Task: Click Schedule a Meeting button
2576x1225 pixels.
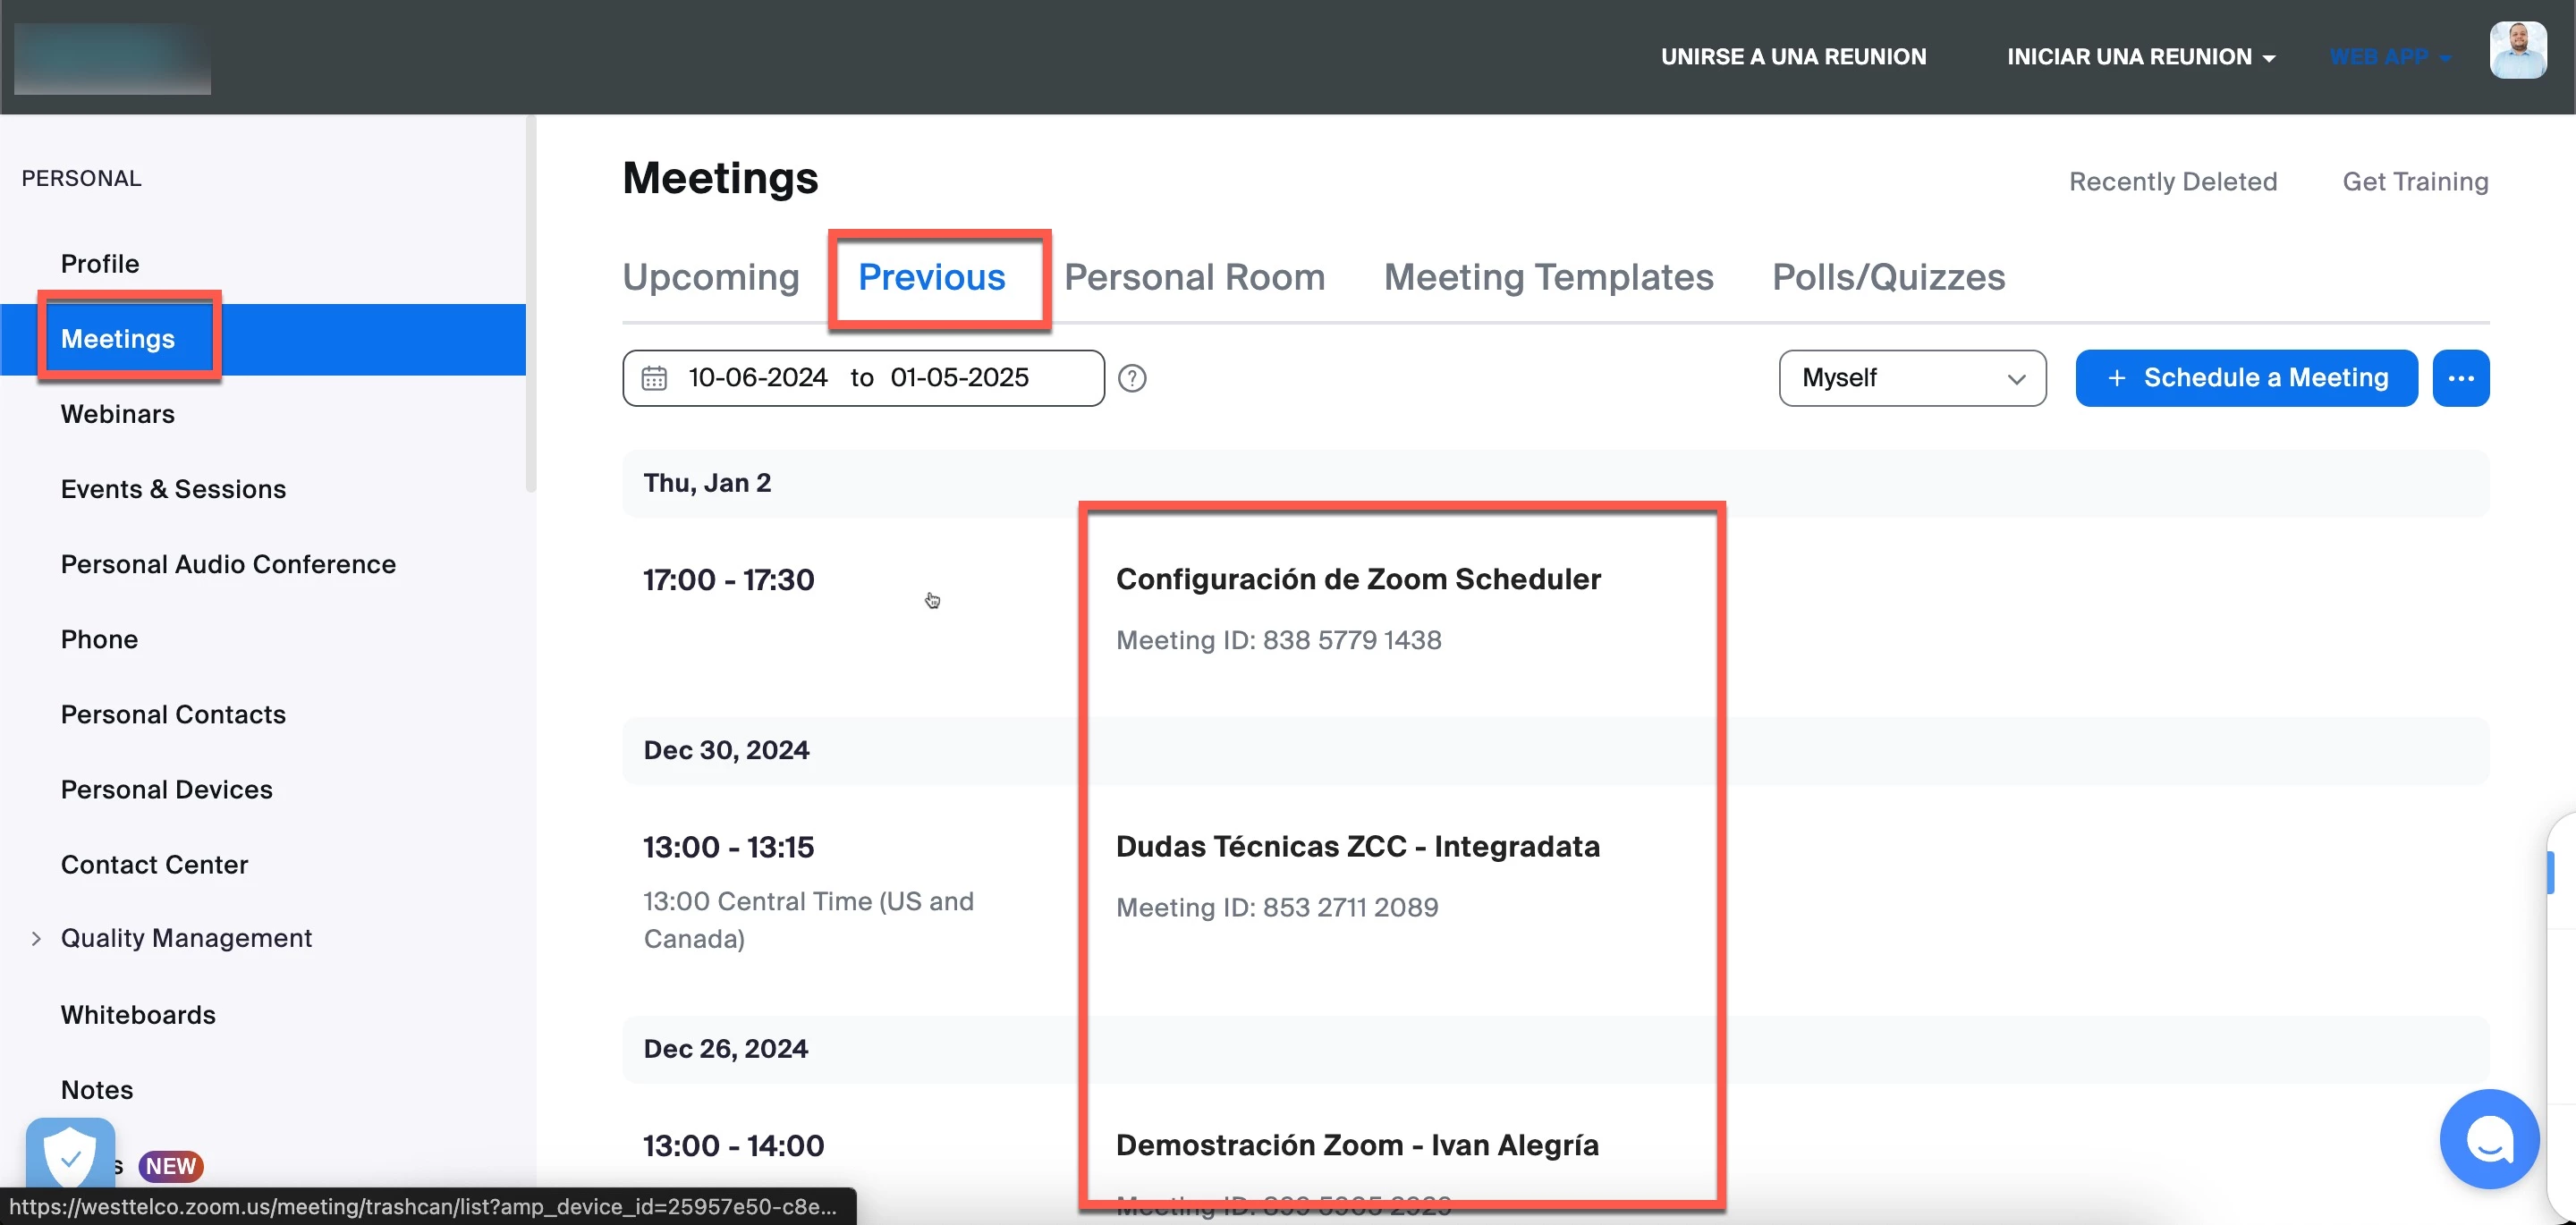Action: (x=2245, y=378)
